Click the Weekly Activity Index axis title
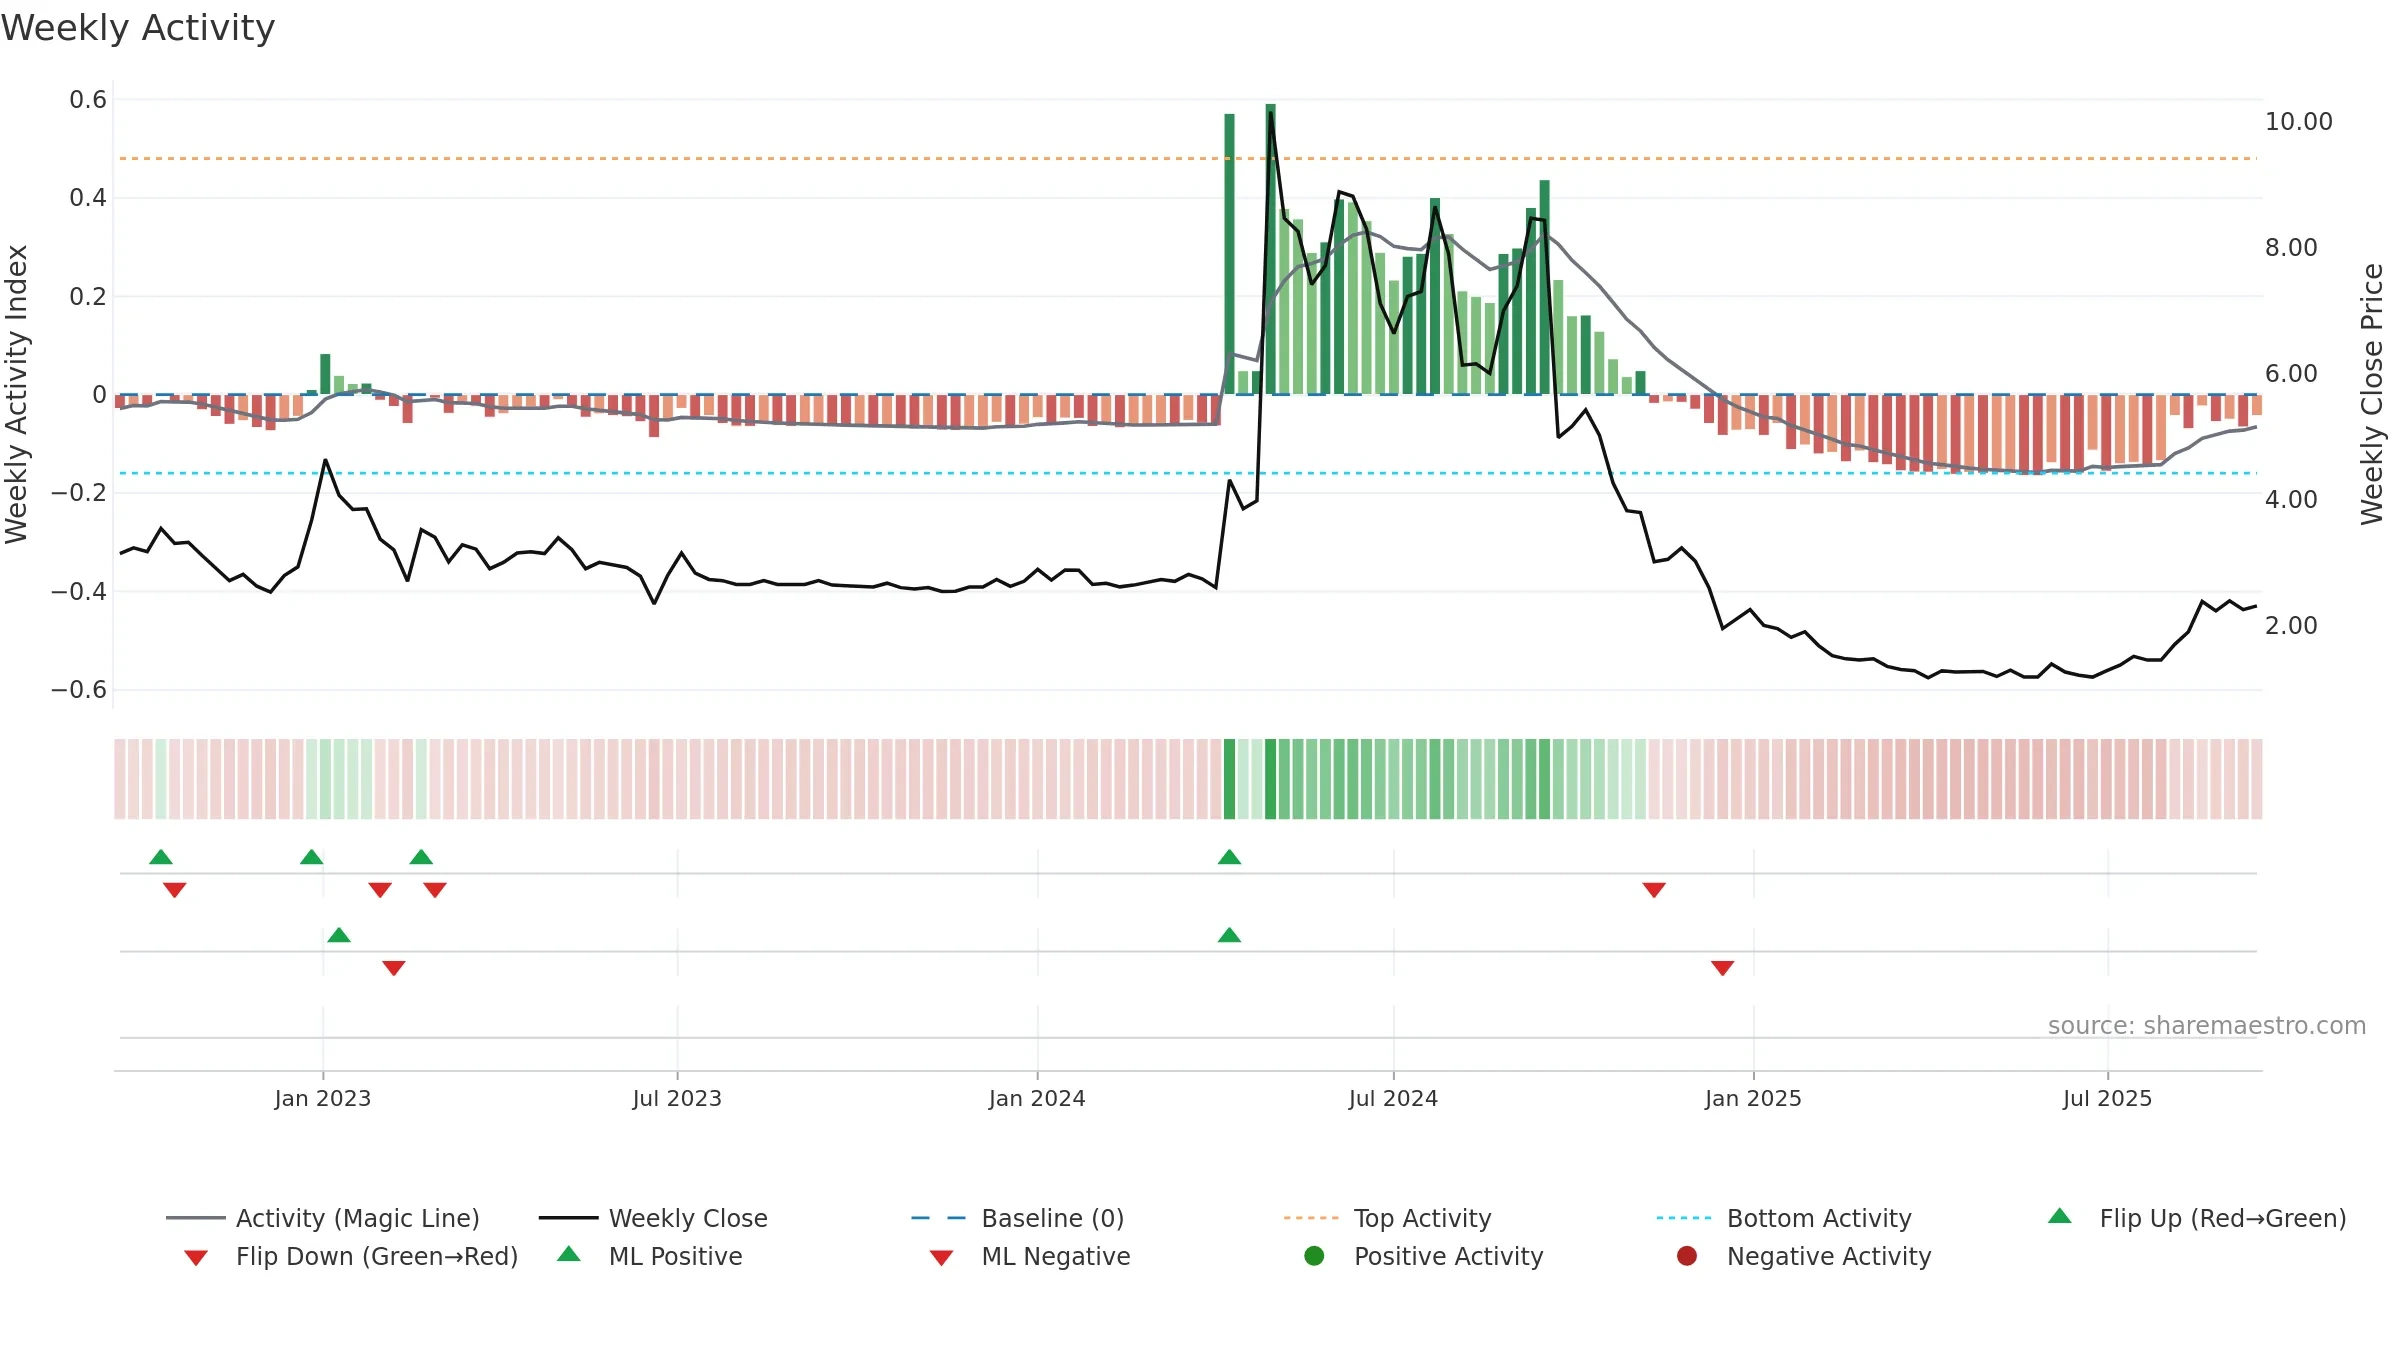 [x=16, y=394]
